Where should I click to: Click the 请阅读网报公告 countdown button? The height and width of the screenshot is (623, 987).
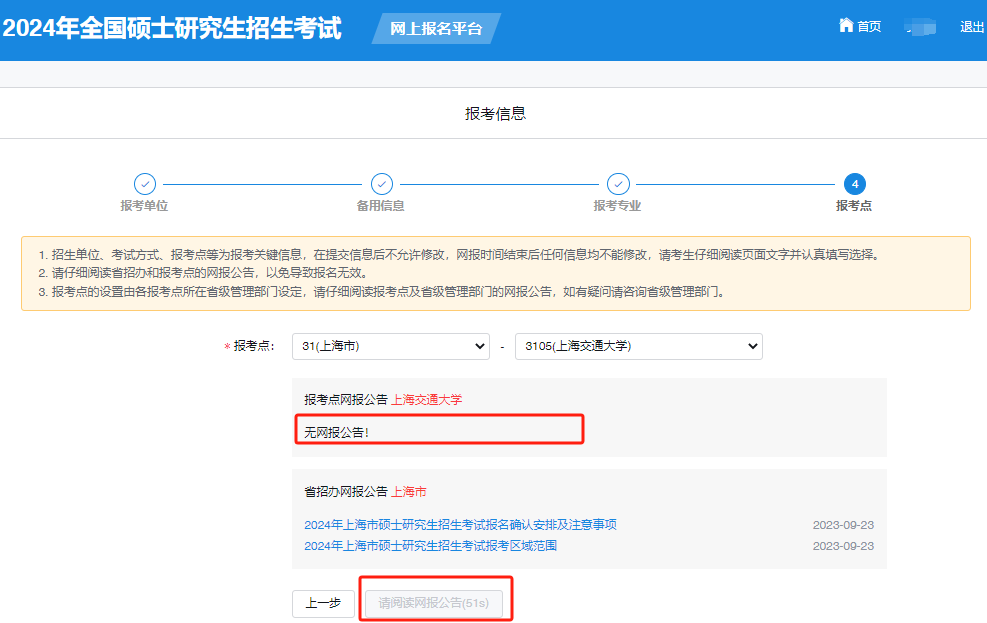click(433, 604)
